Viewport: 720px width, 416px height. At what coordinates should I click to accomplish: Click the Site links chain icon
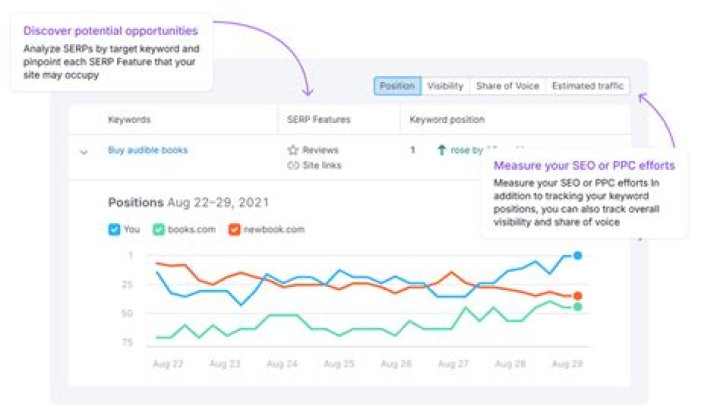pos(293,164)
